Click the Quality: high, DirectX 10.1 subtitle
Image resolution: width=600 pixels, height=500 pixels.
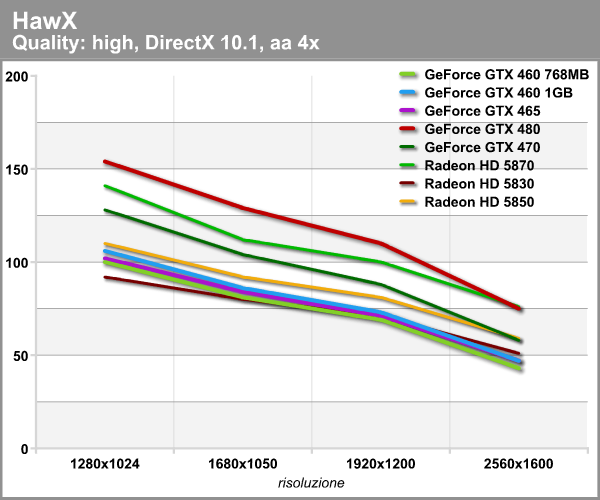166,43
